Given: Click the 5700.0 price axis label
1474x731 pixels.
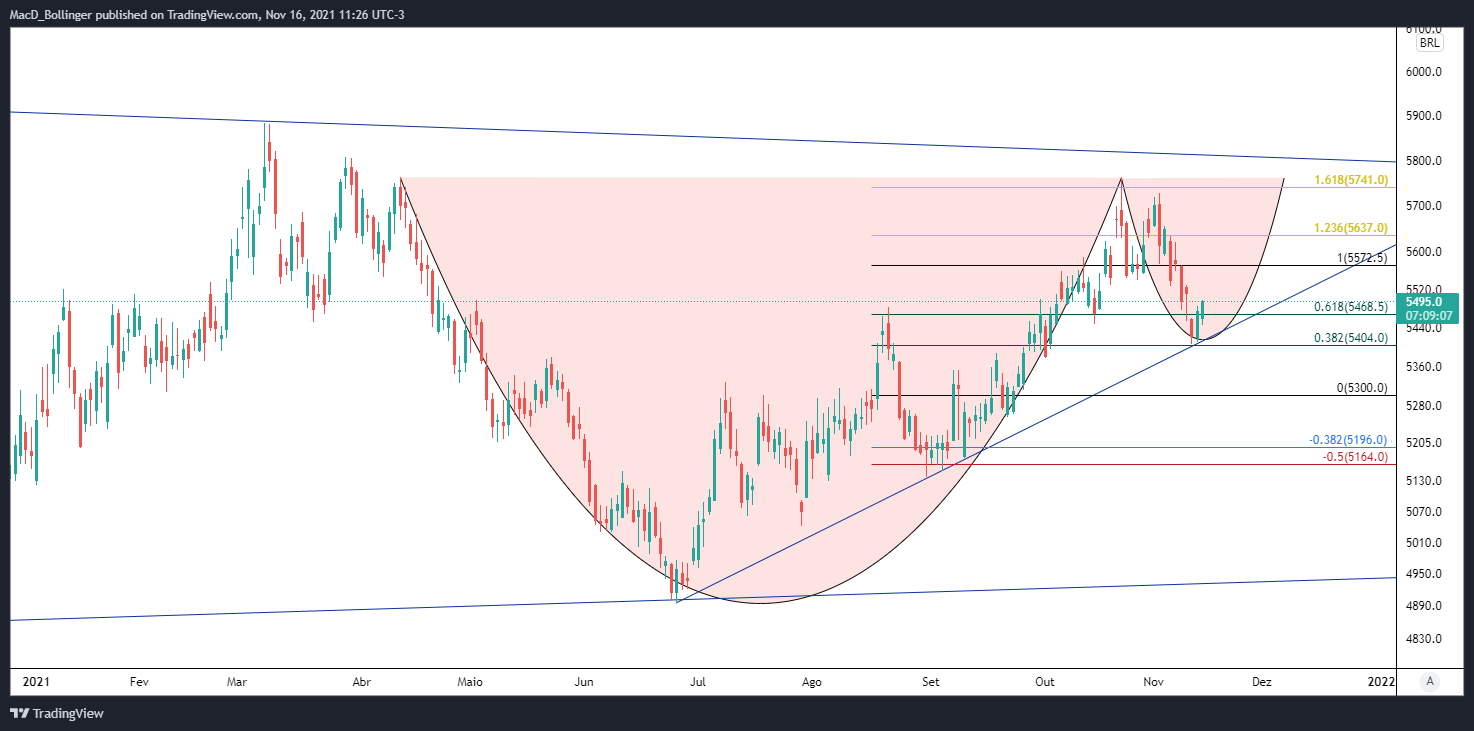Looking at the screenshot, I should tap(1424, 206).
